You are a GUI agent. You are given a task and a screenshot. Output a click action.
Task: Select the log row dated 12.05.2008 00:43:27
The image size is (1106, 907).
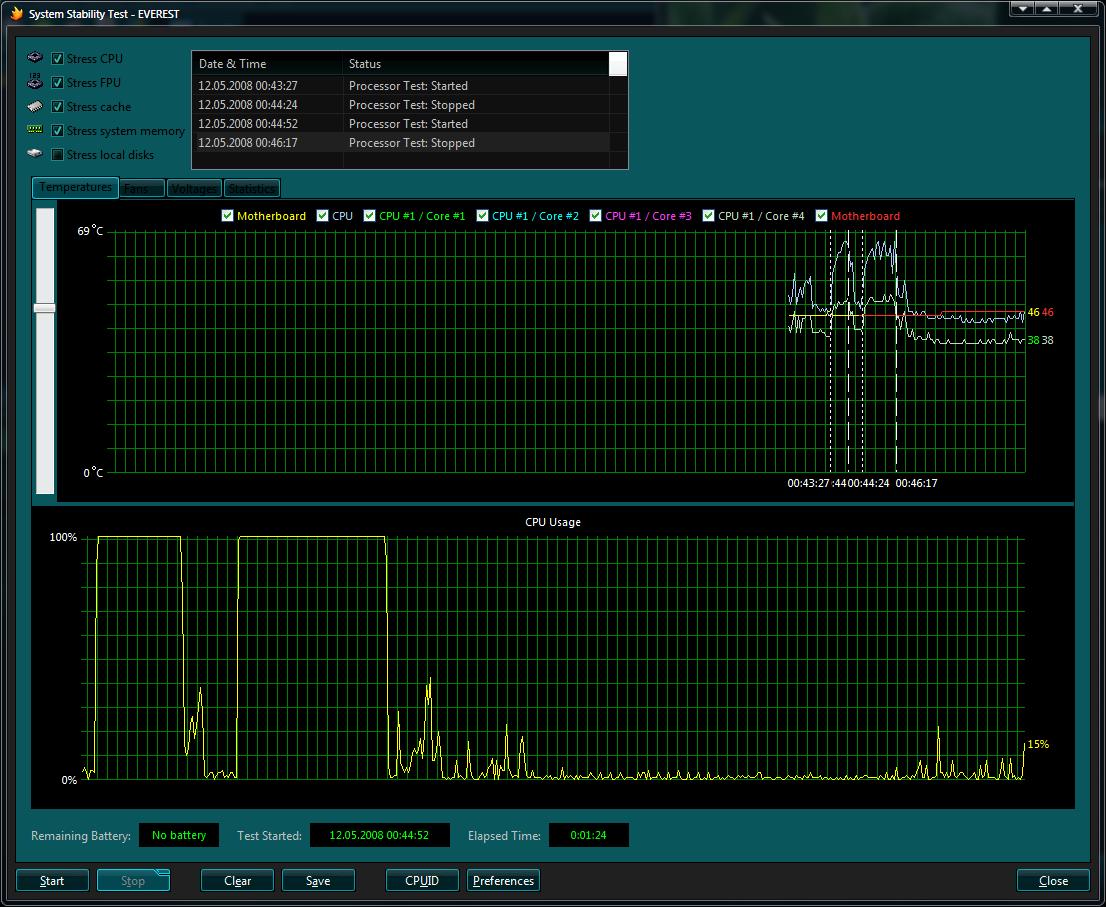(x=401, y=85)
